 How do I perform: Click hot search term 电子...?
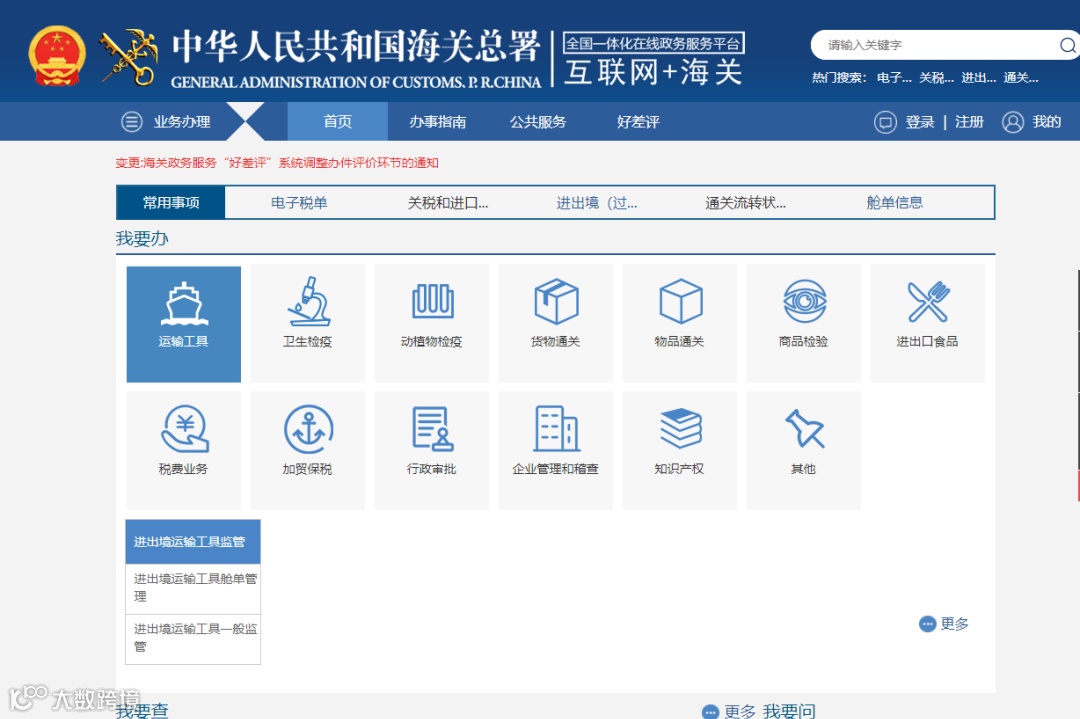coord(894,78)
